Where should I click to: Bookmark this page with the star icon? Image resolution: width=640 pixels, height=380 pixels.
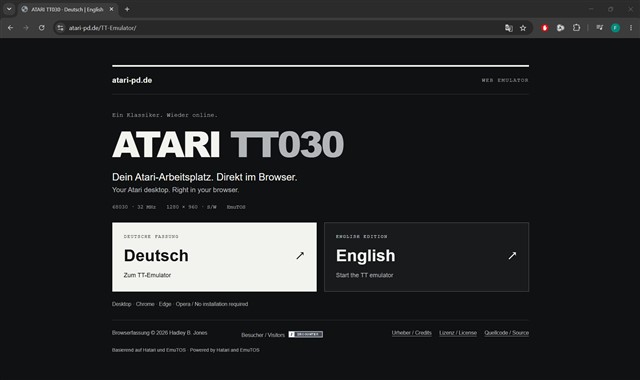point(523,28)
